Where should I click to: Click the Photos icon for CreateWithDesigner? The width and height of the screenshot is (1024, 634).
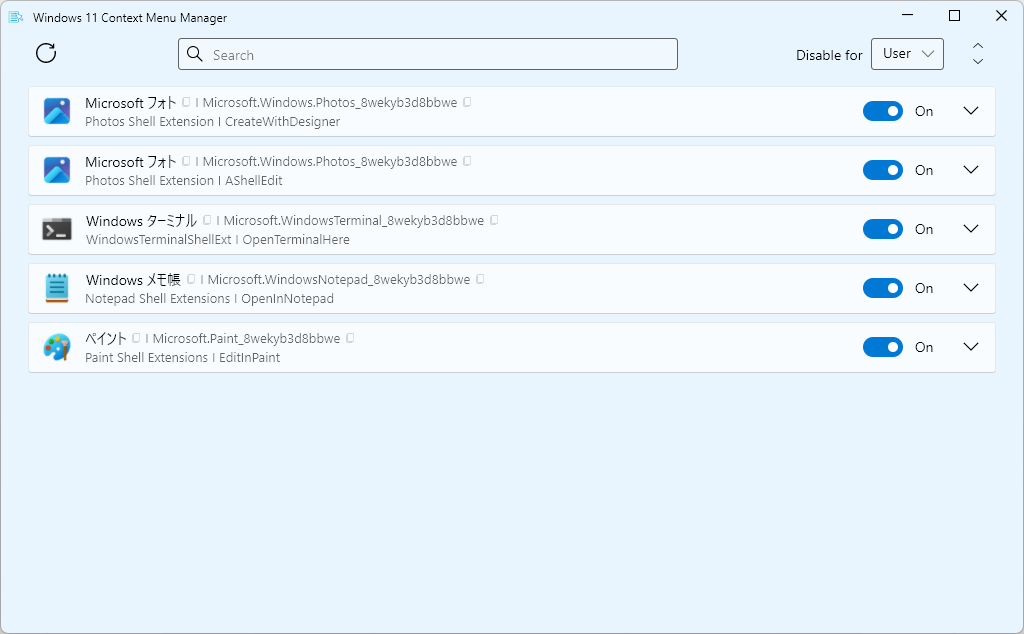[x=57, y=111]
